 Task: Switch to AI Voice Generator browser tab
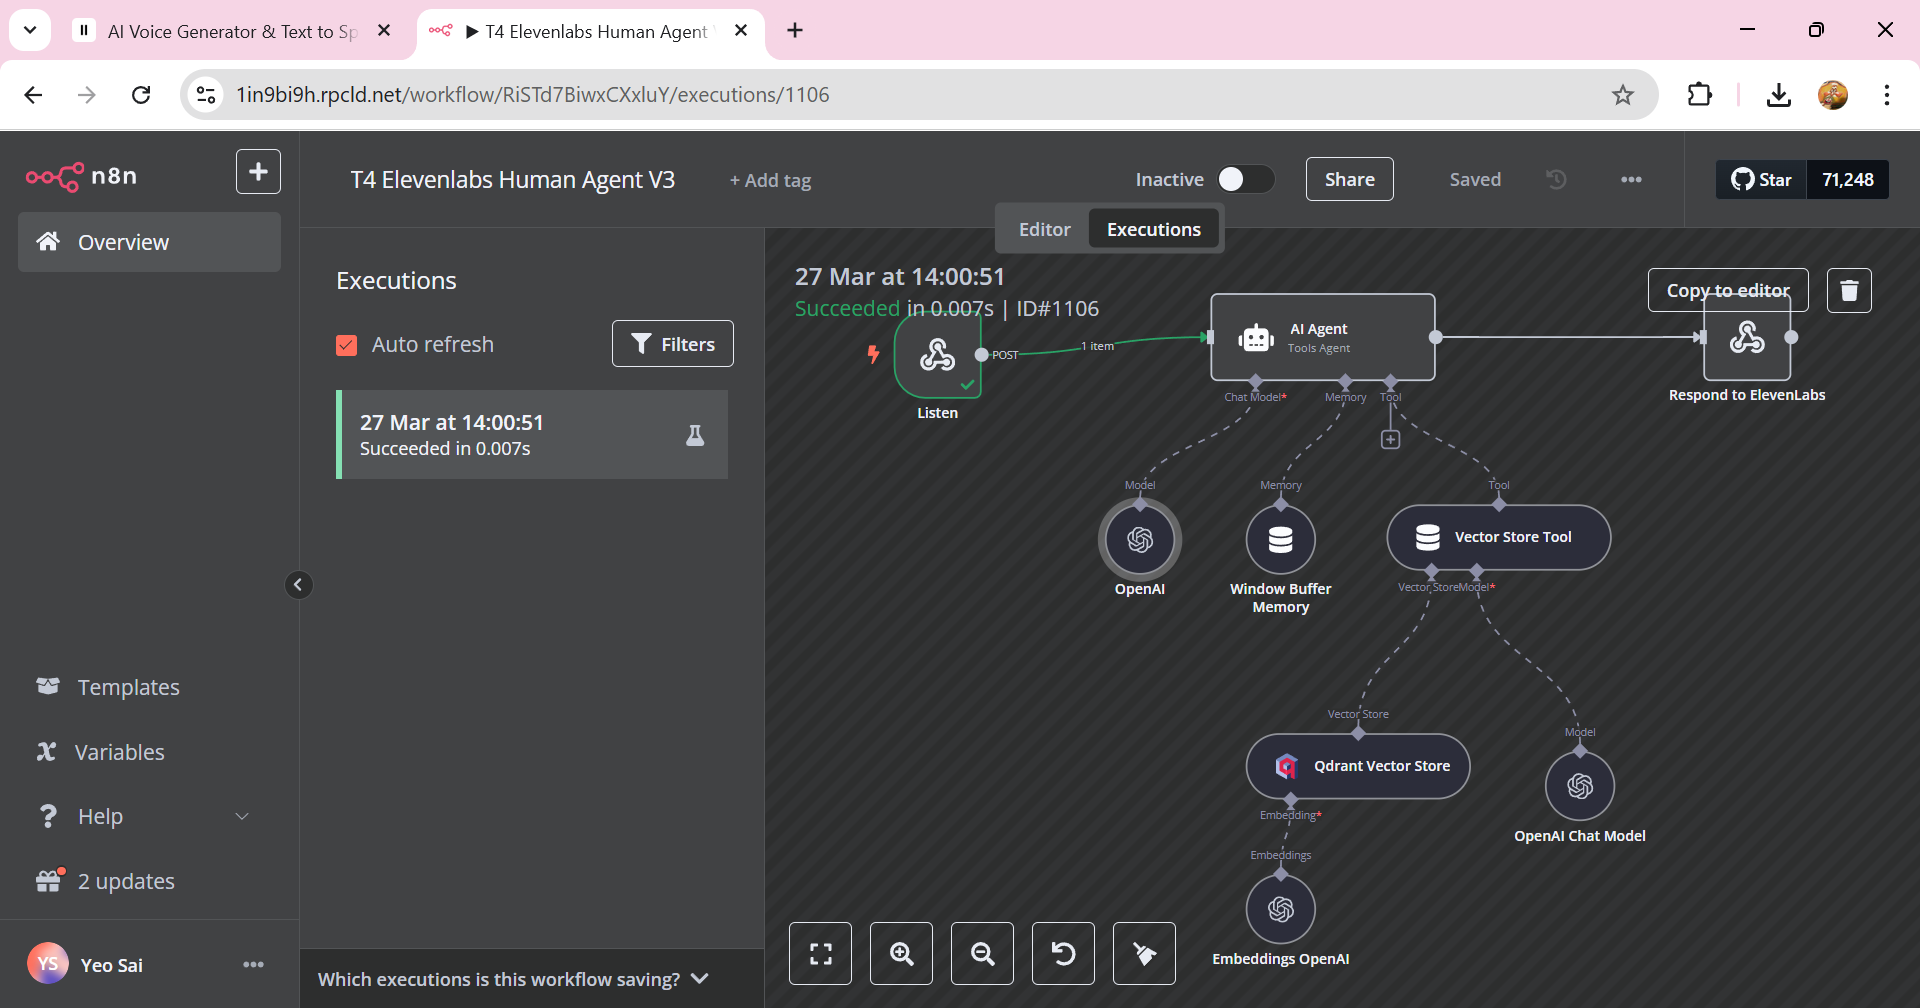[231, 31]
